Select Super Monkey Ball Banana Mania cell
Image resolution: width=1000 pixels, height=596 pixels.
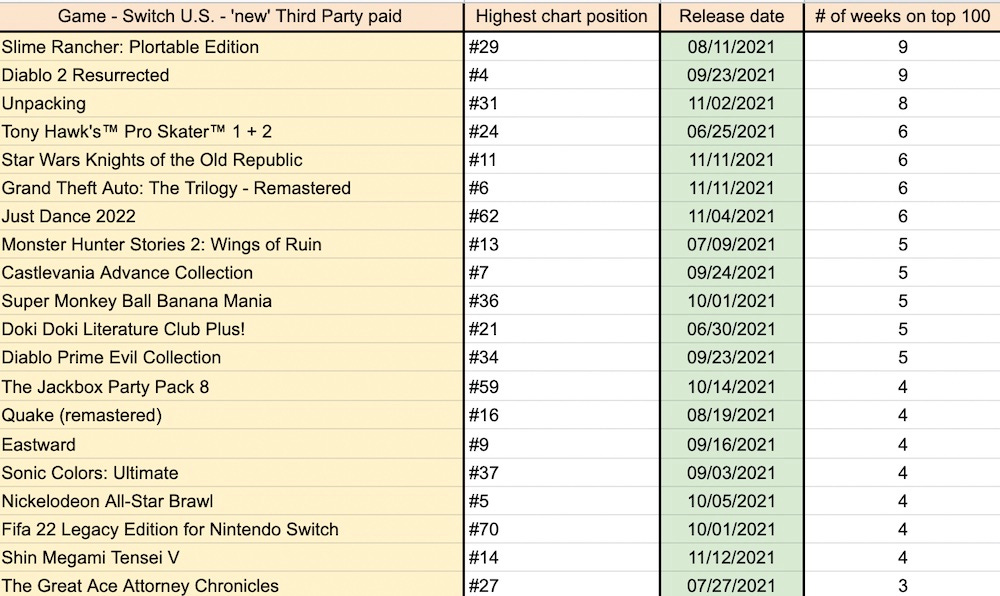click(231, 301)
